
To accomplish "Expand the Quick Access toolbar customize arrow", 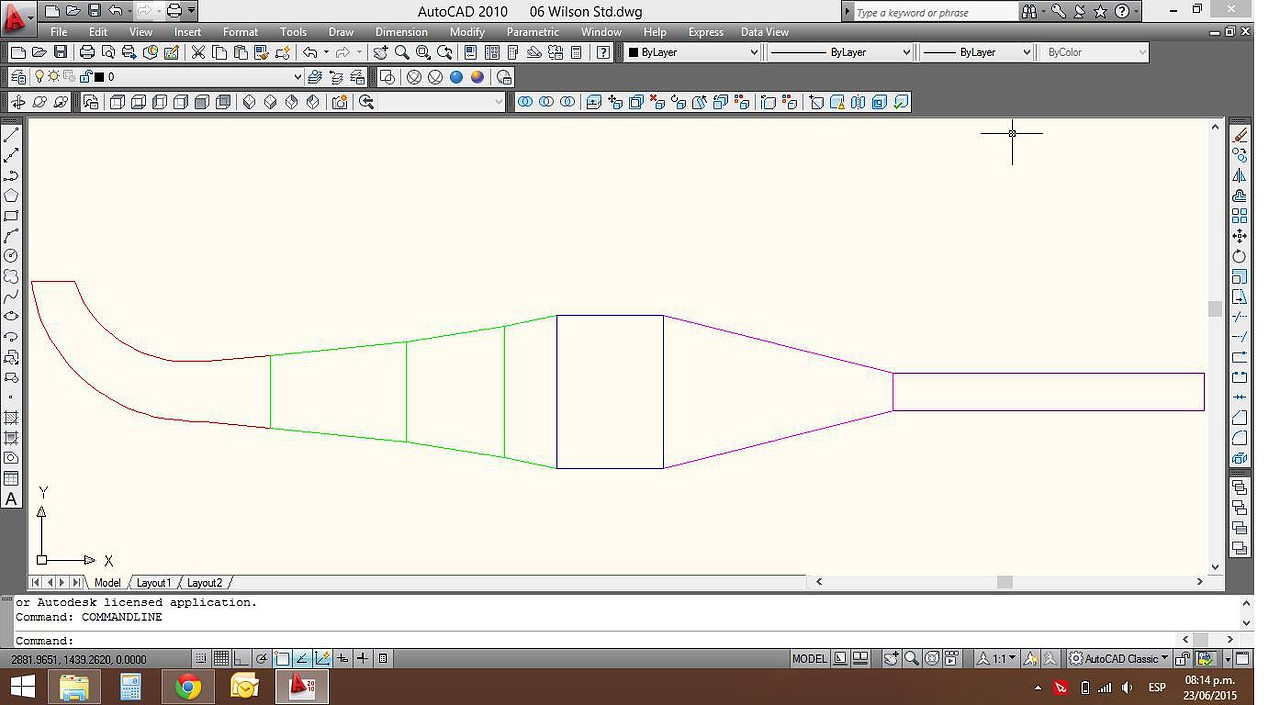I will 191,11.
